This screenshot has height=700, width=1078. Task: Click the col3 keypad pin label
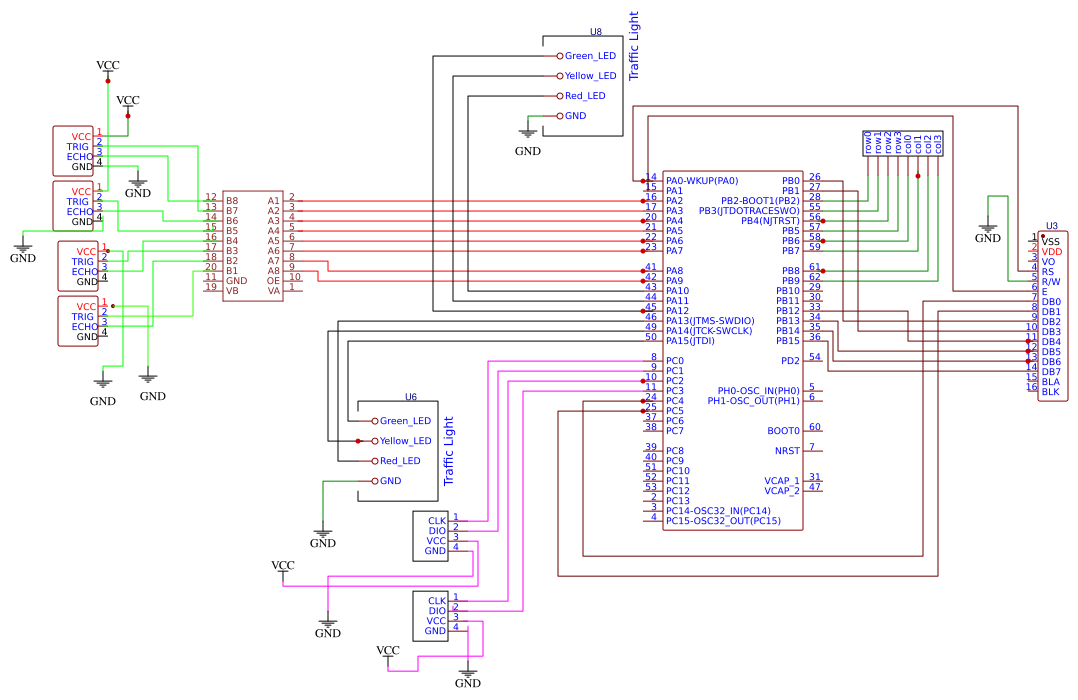pyautogui.click(x=938, y=144)
